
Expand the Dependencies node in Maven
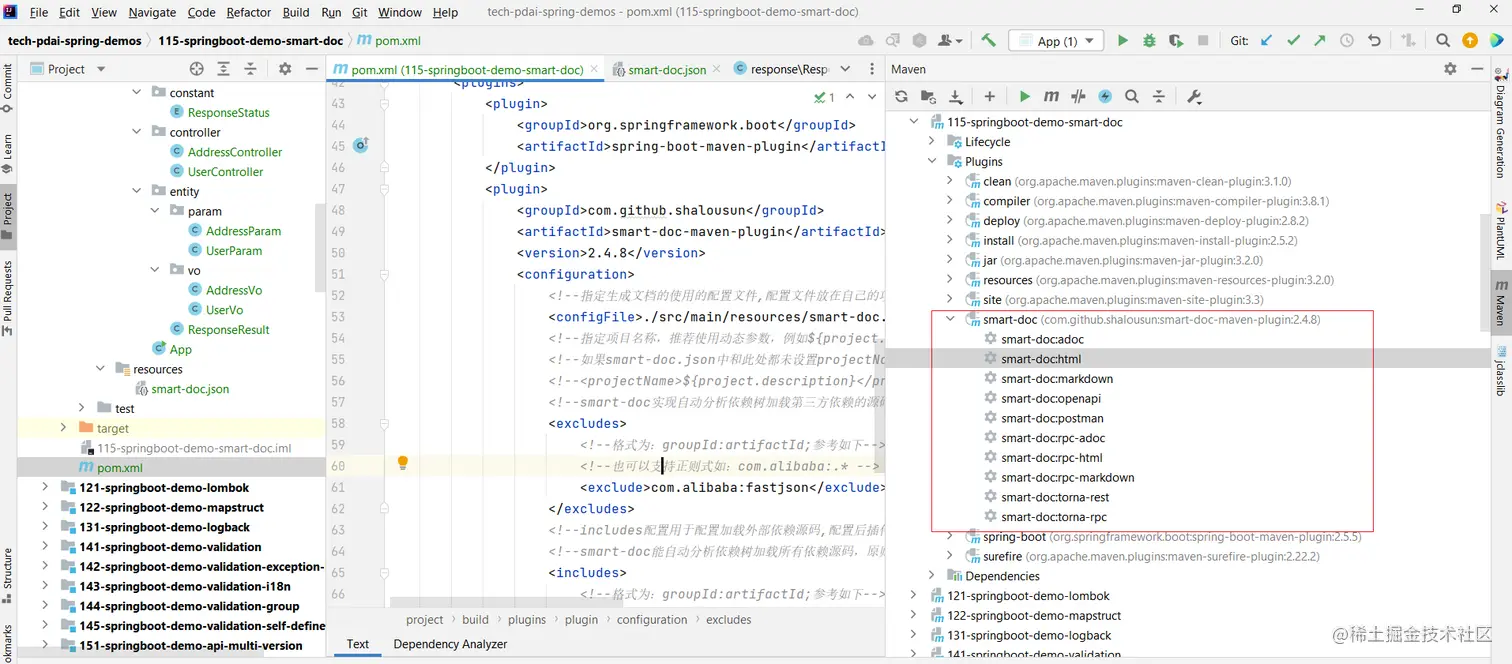[932, 576]
